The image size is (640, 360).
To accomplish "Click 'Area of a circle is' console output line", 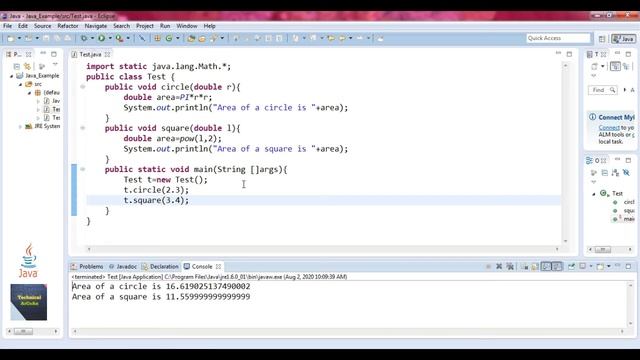I will click(x=161, y=287).
